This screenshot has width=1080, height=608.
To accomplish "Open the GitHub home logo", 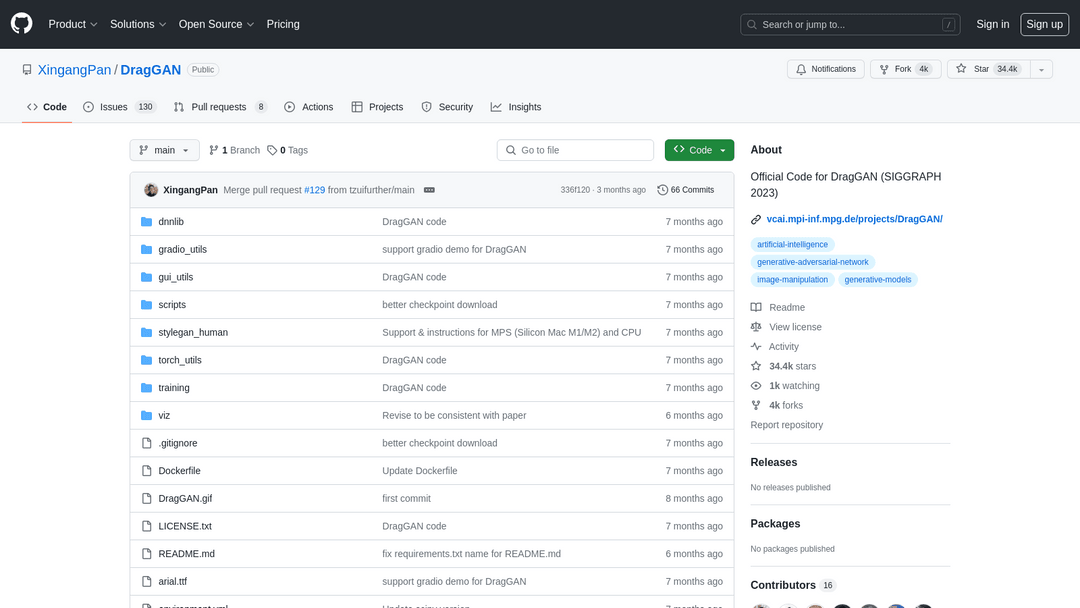I will coord(21,24).
